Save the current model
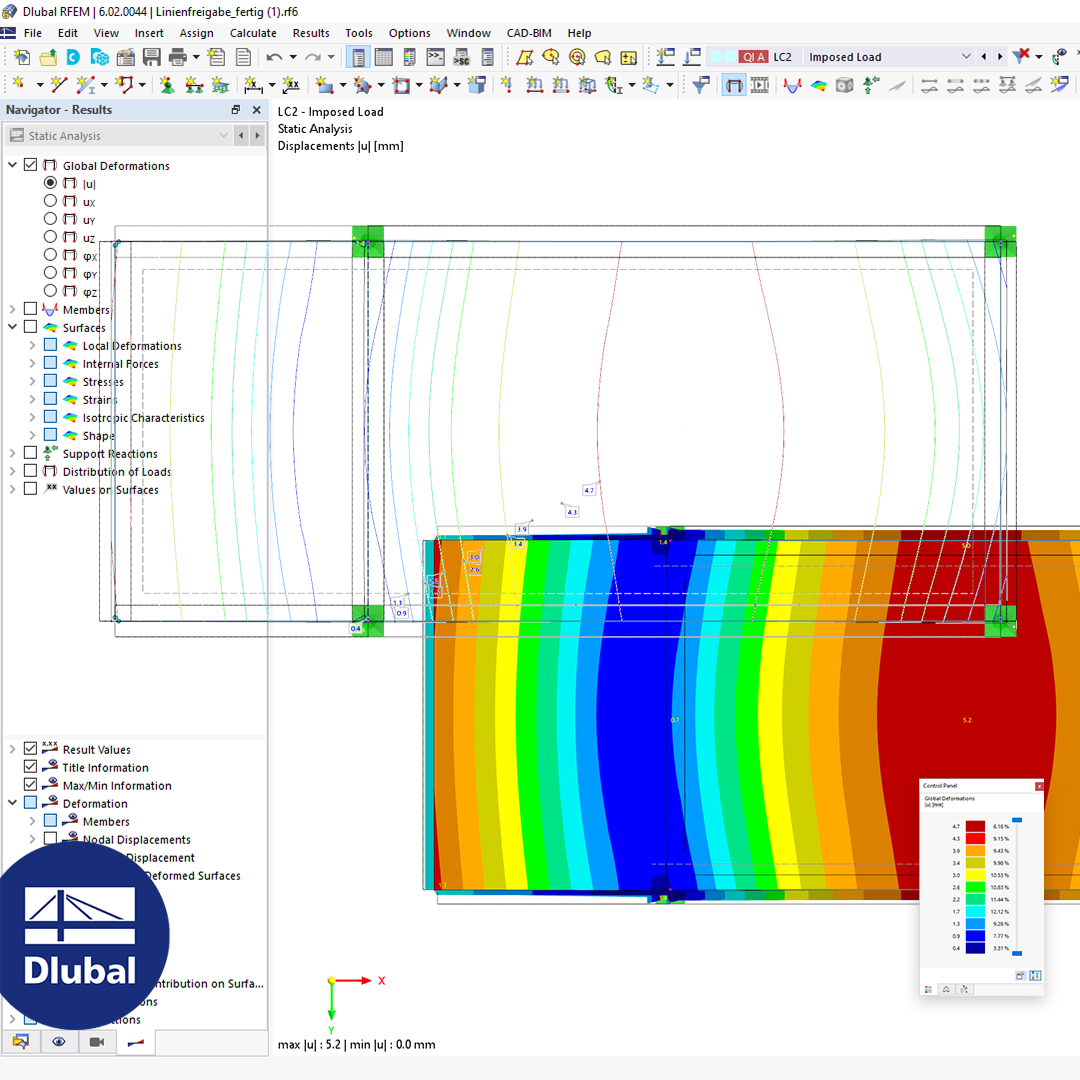The image size is (1080, 1080). click(x=151, y=57)
